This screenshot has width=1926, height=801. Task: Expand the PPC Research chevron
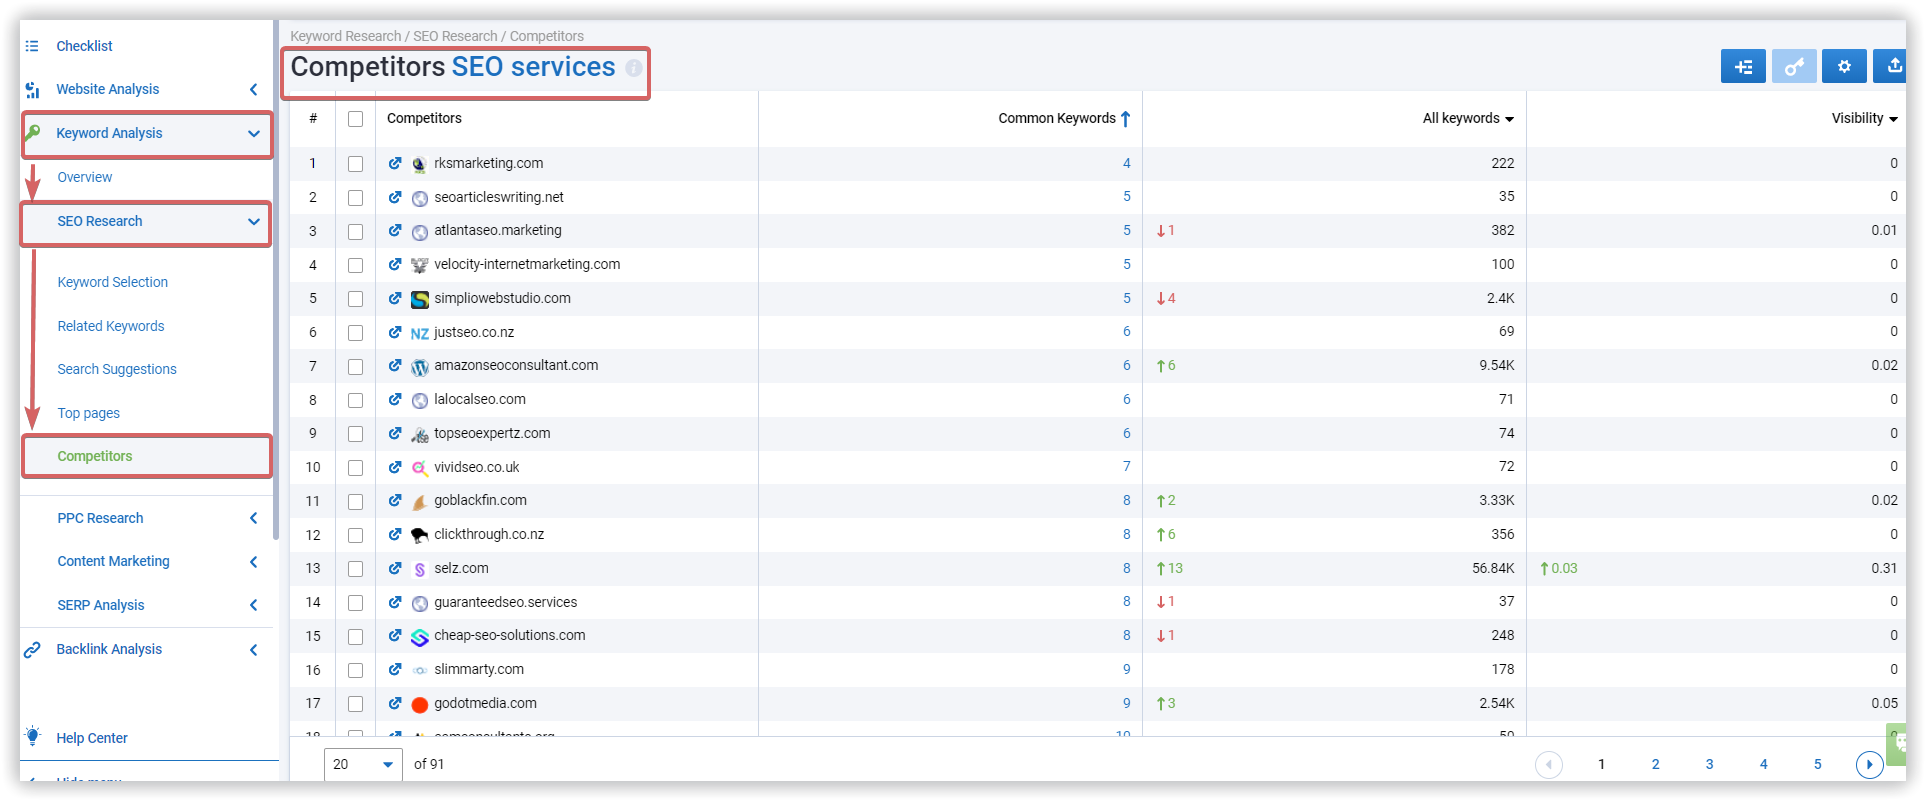pos(254,518)
